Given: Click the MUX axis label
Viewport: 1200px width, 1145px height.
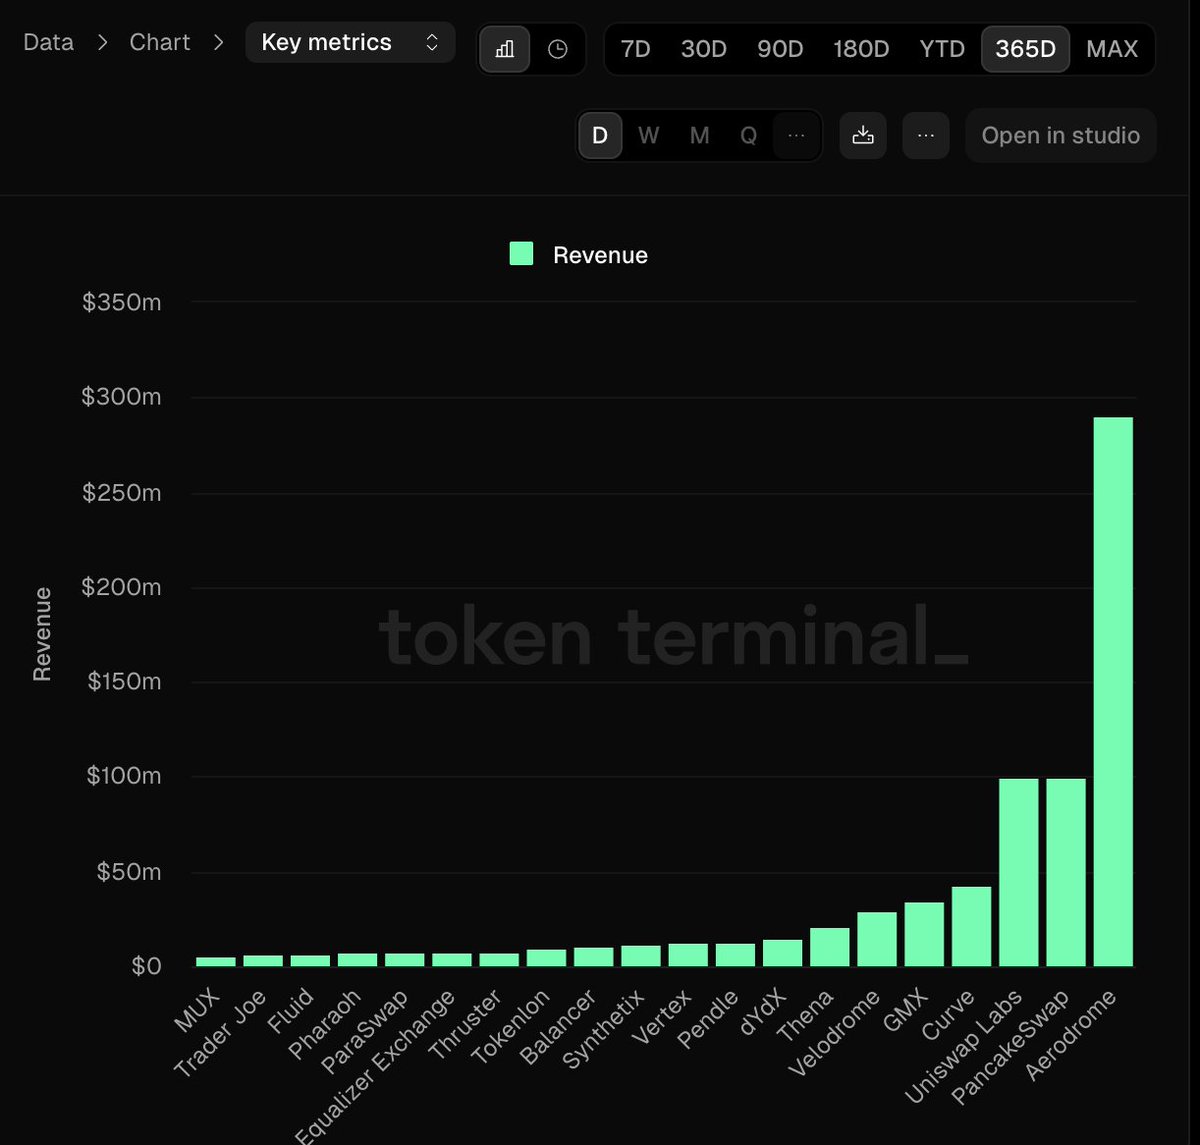Looking at the screenshot, I should coord(198,1011).
